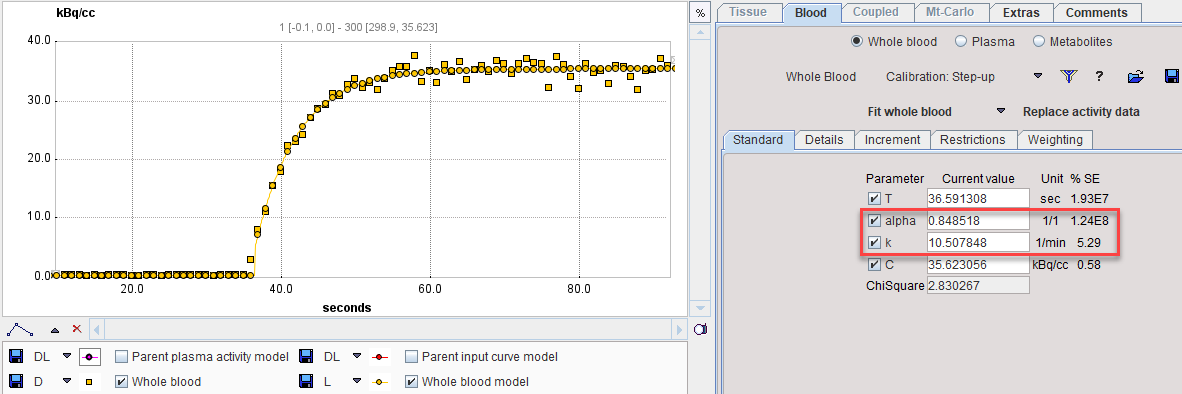Click the vertical scrollbar down arrow beside the plot

pyautogui.click(x=700, y=307)
